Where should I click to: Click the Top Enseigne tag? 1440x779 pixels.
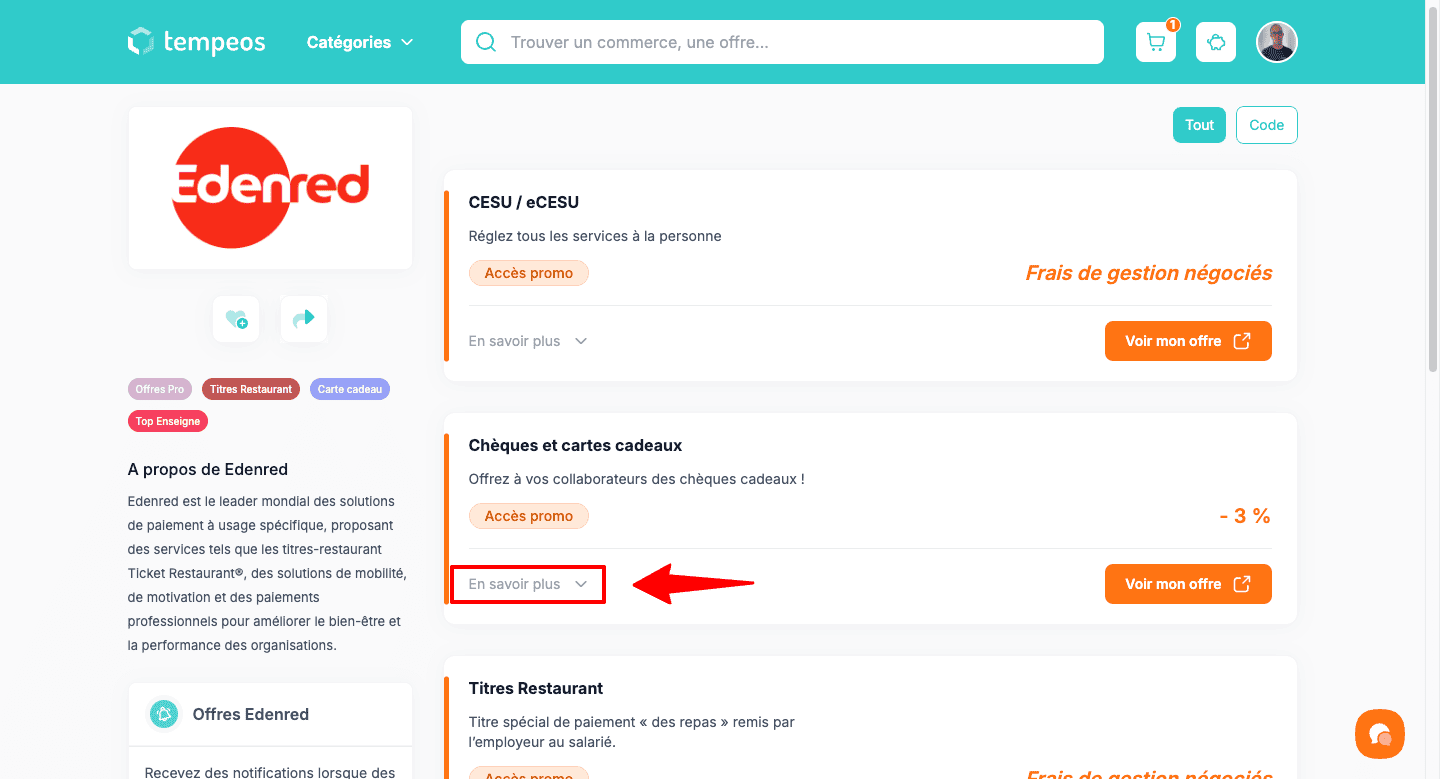pos(168,421)
